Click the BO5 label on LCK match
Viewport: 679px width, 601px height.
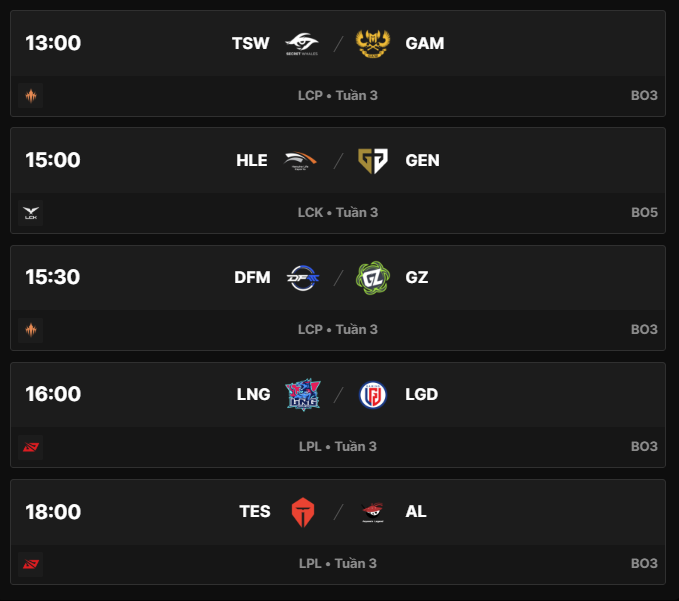click(x=644, y=213)
